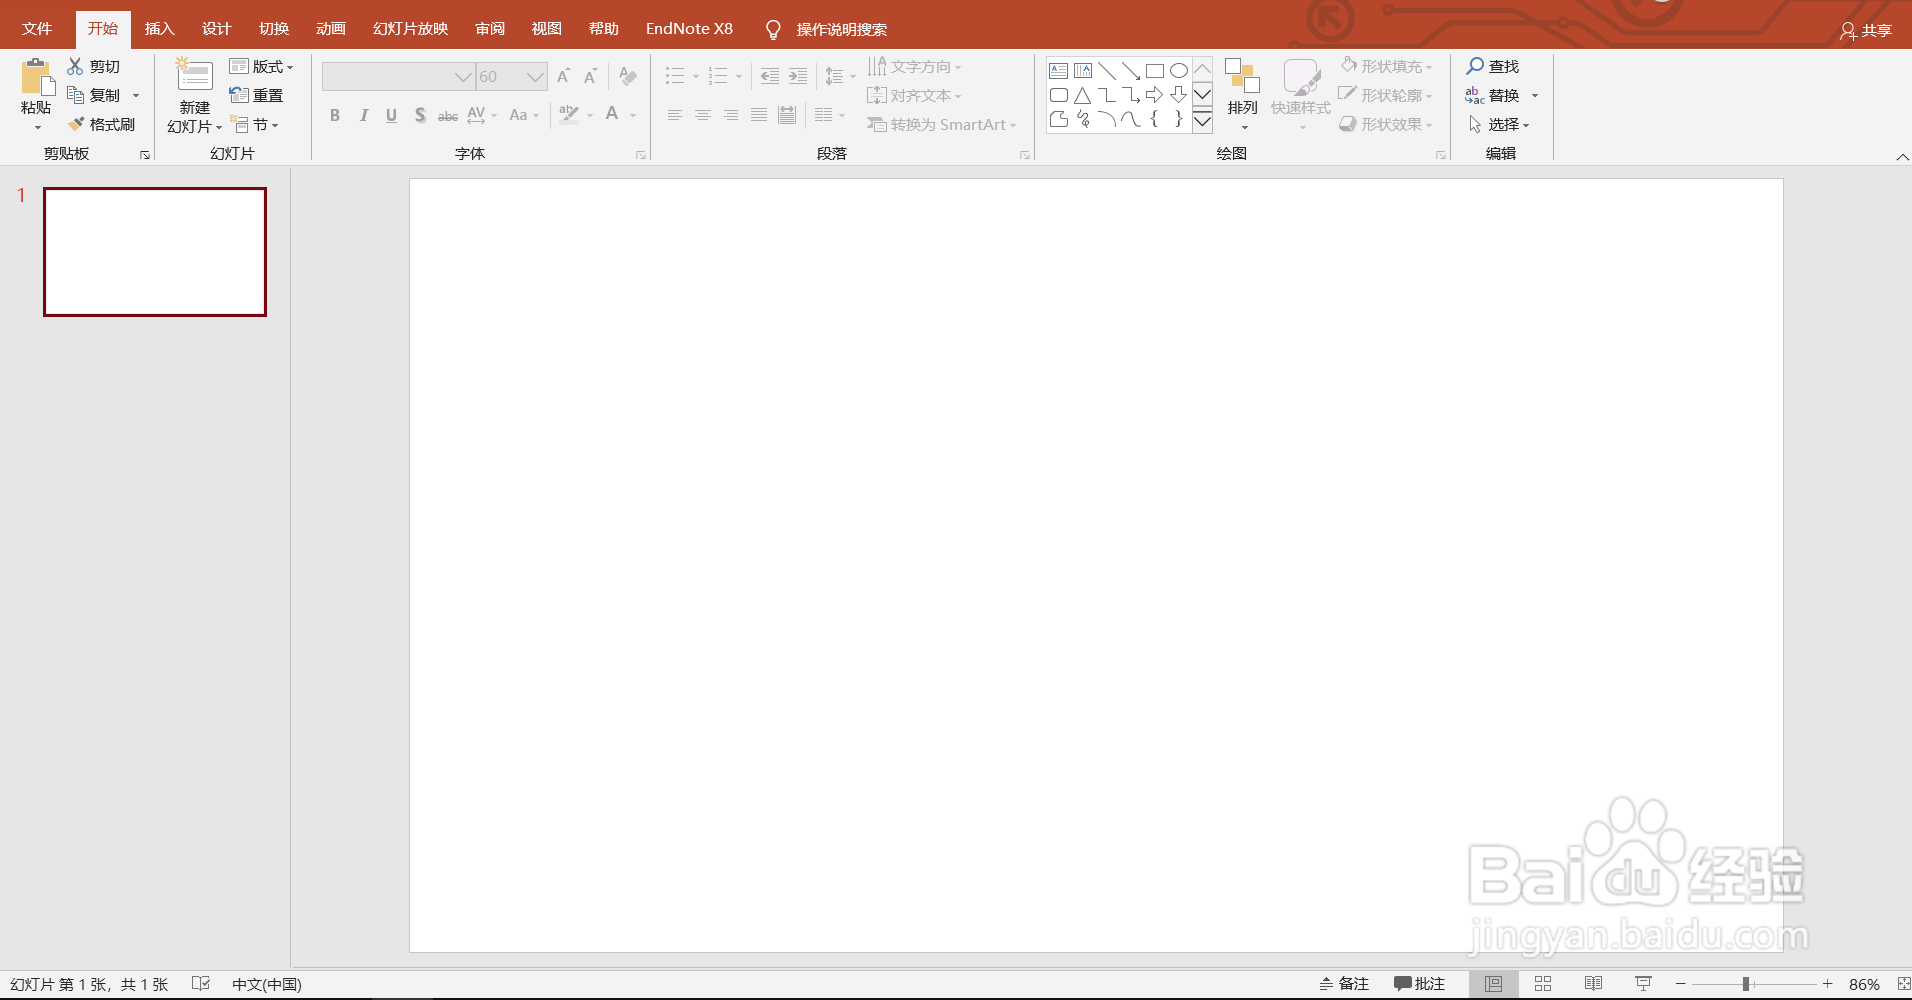This screenshot has height=1000, width=1912.
Task: Click the New Slide (新建幻灯片) icon
Action: 194,76
